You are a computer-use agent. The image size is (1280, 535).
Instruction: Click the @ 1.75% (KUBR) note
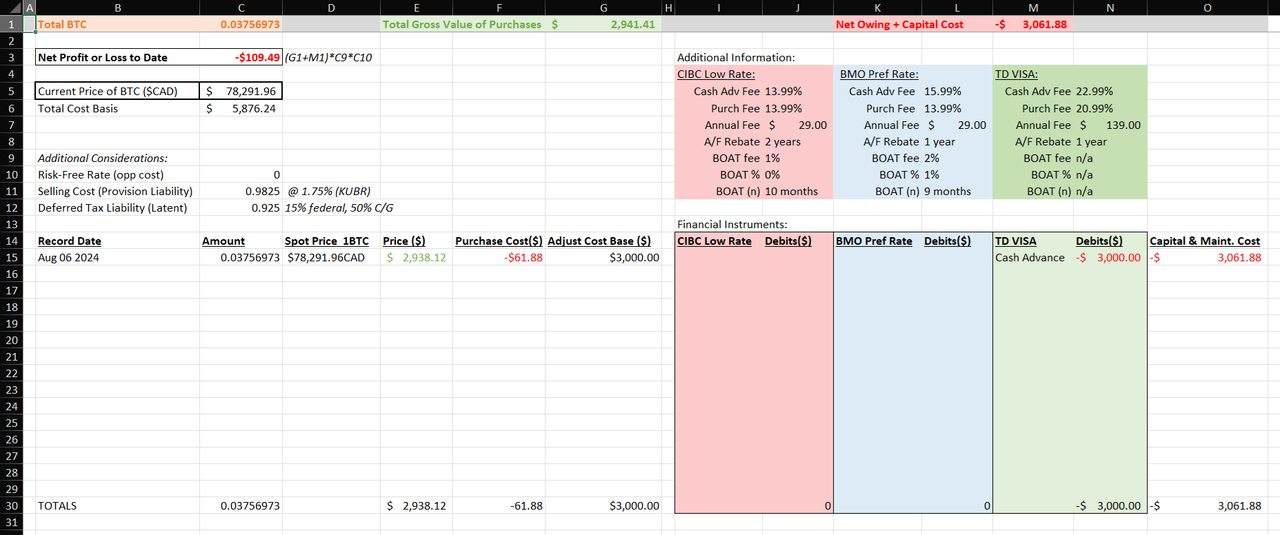[328, 191]
